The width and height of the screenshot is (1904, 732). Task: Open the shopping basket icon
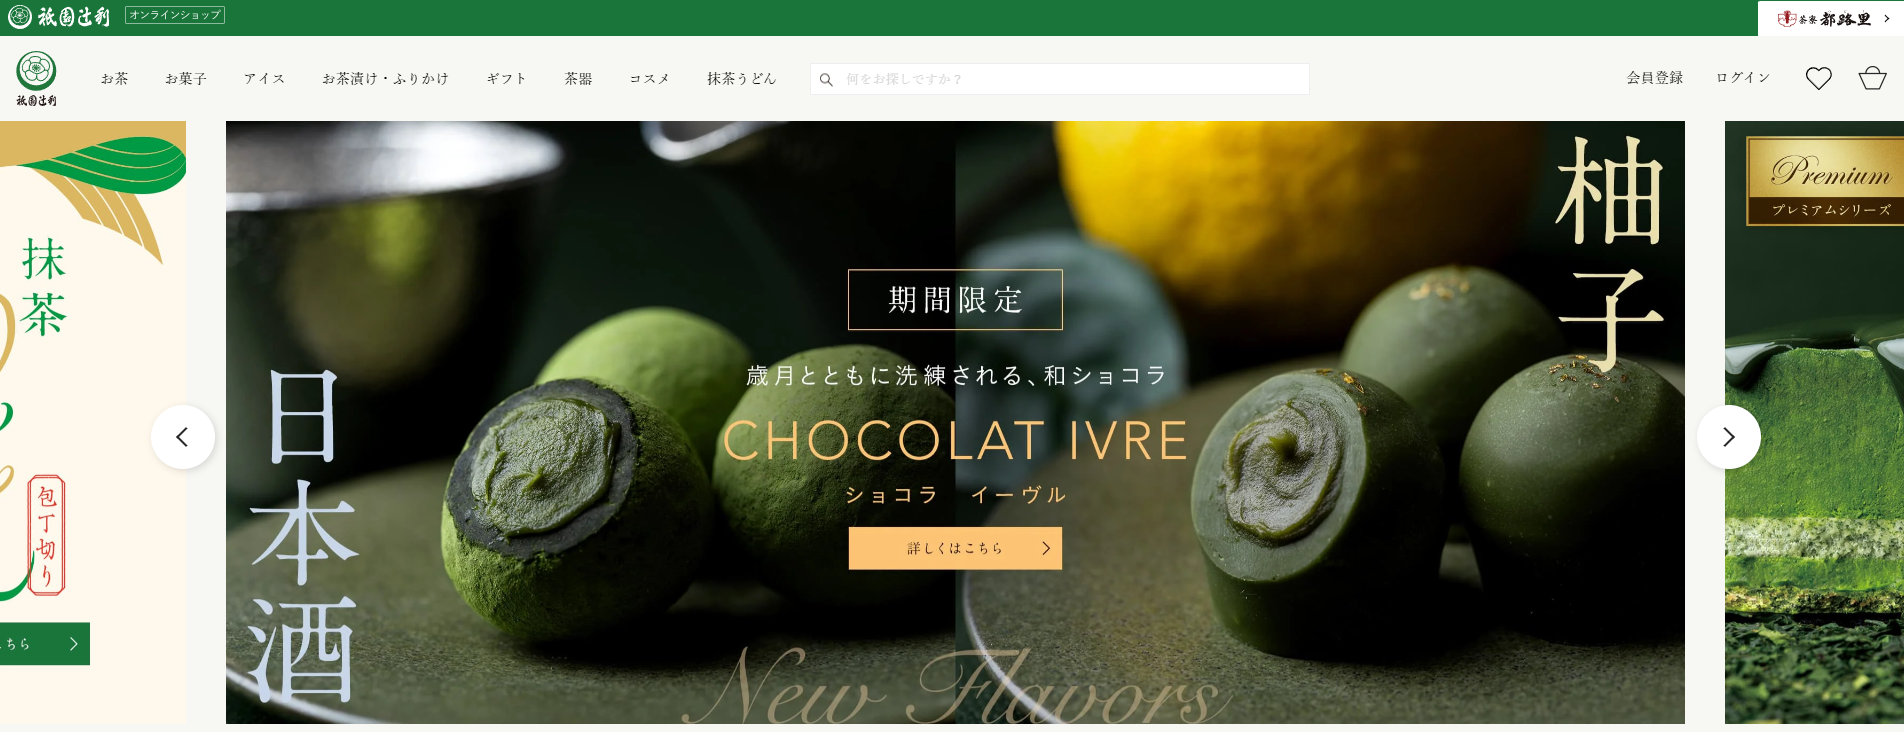1872,78
